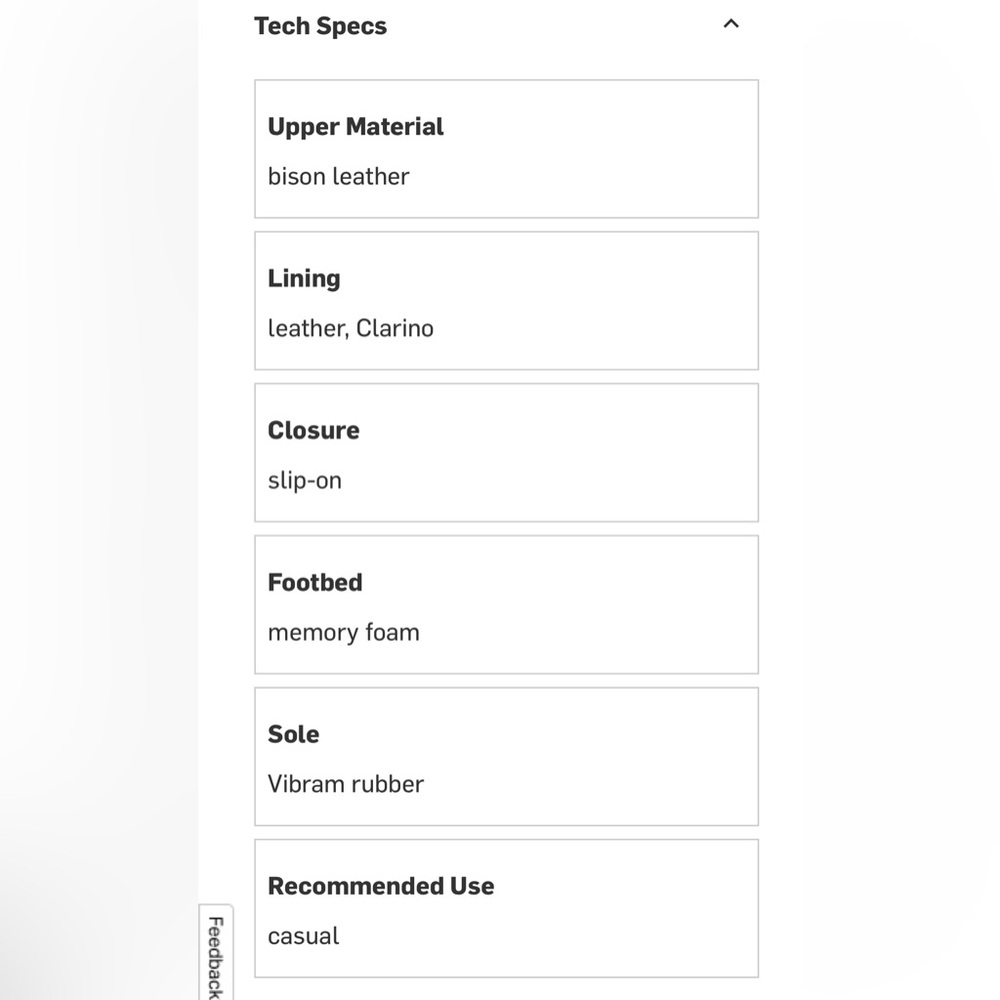Click the slip-on value text

304,481
